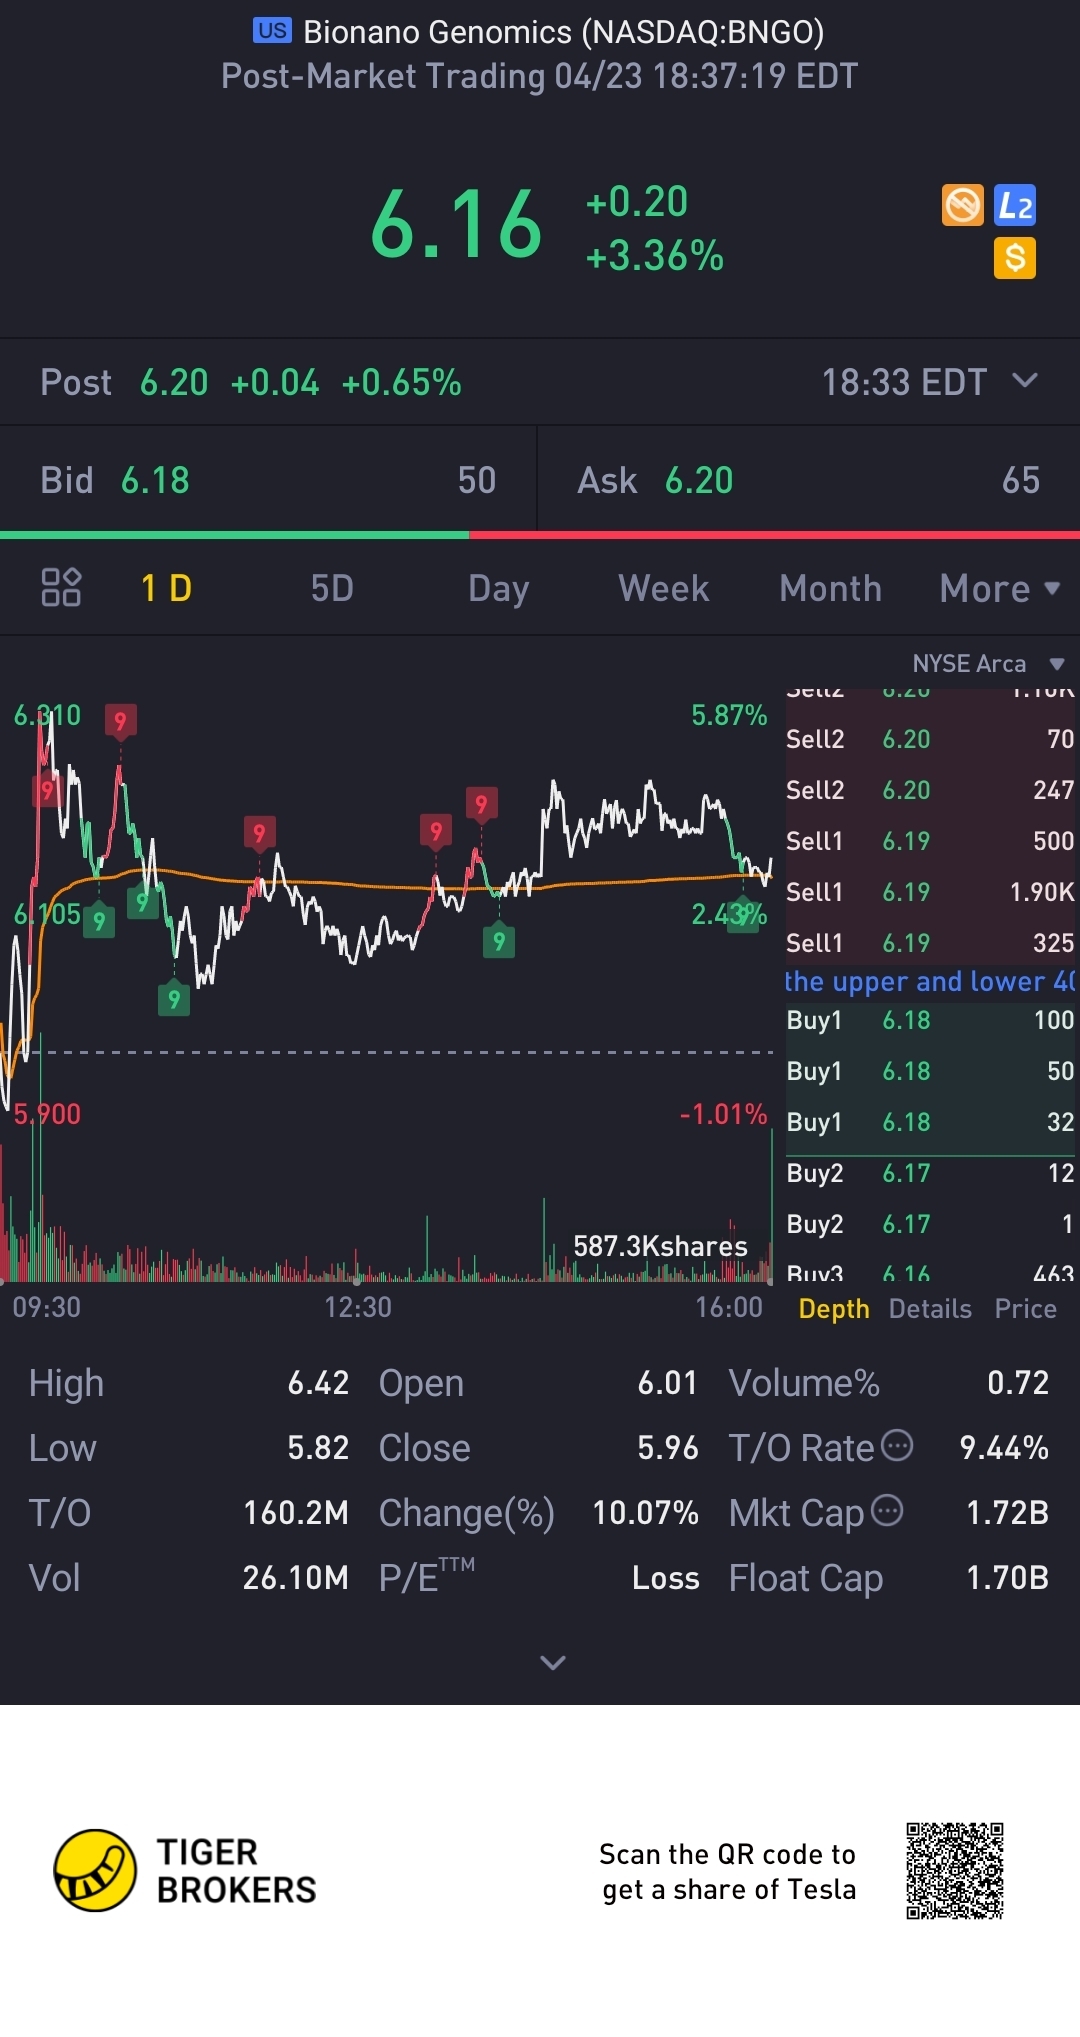Tap the High 6.42 value

[x=318, y=1383]
